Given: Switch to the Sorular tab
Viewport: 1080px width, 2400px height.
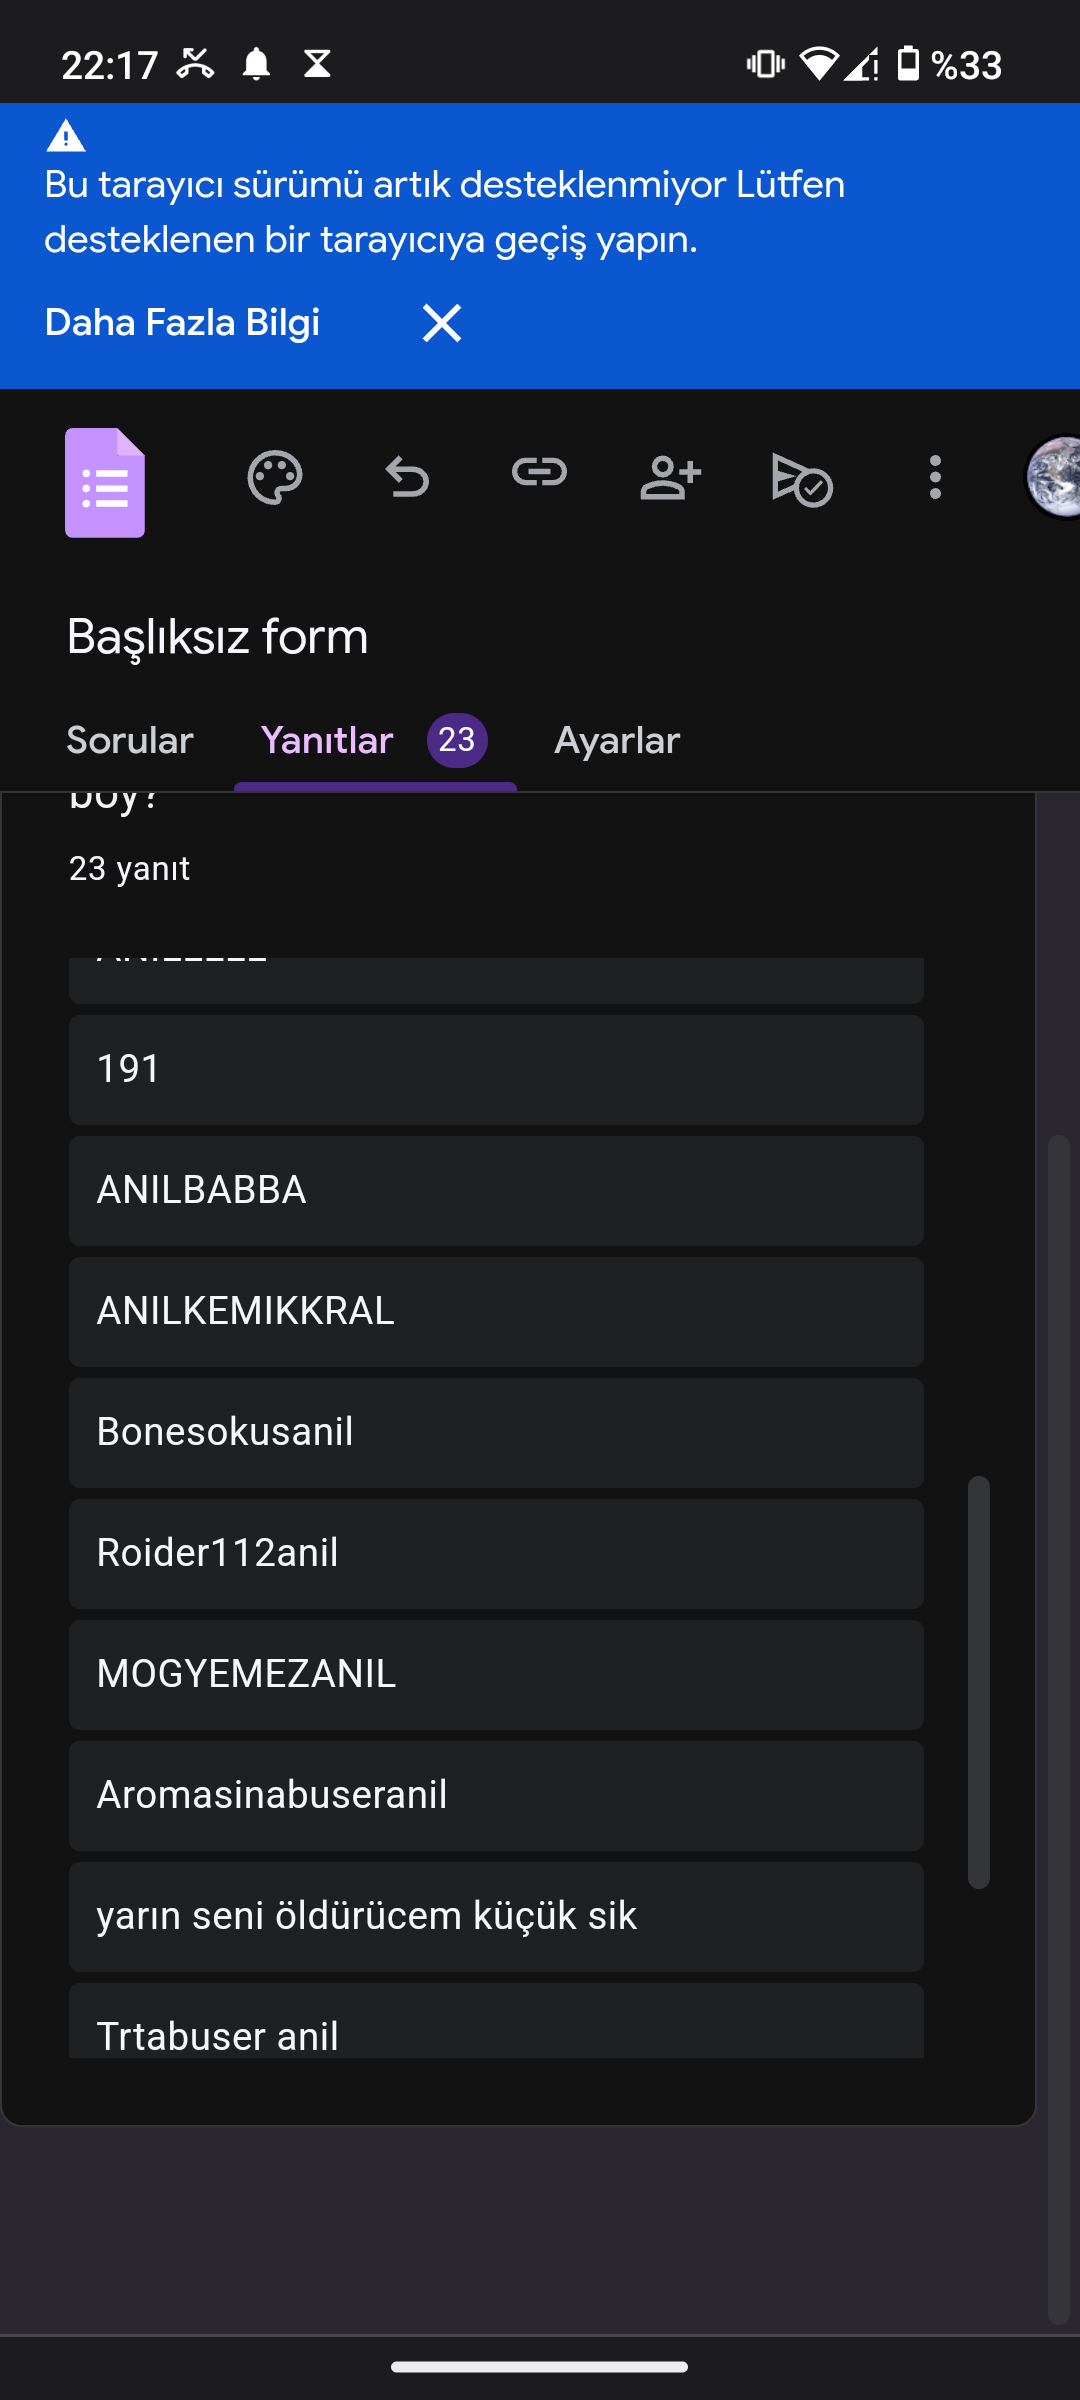Looking at the screenshot, I should (x=130, y=741).
